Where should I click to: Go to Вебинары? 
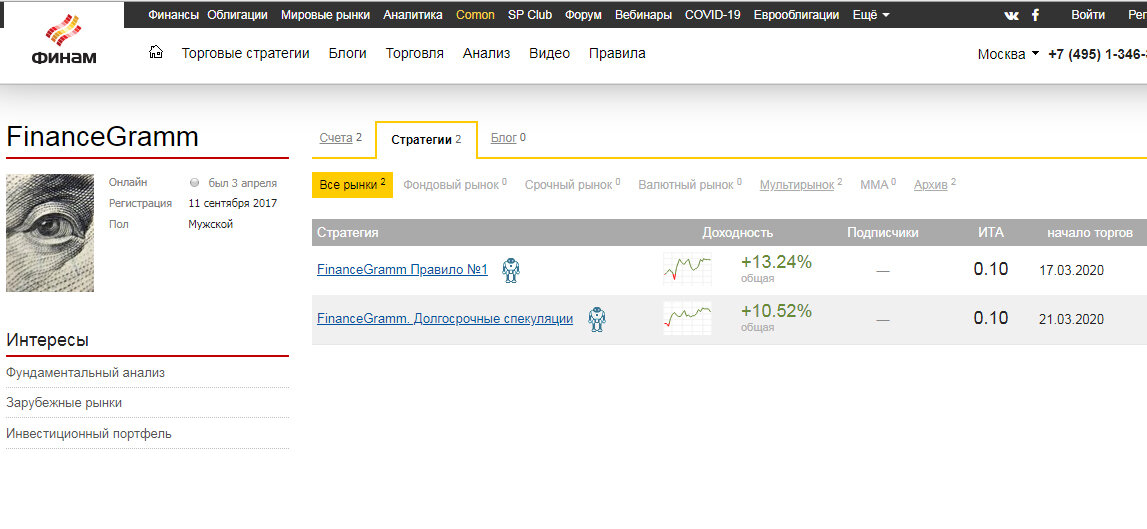(x=643, y=15)
